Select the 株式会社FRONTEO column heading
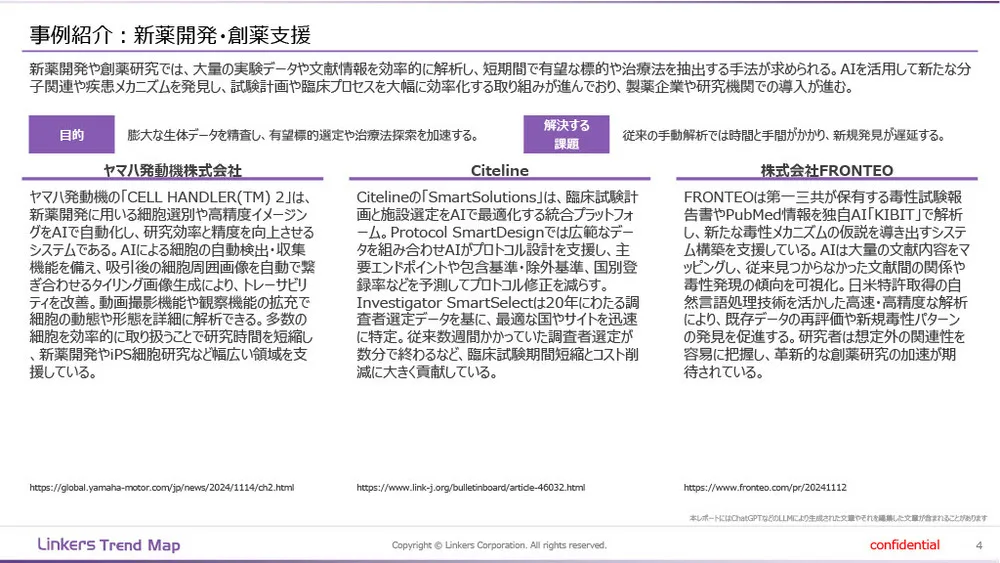The image size is (1000, 563). click(826, 171)
